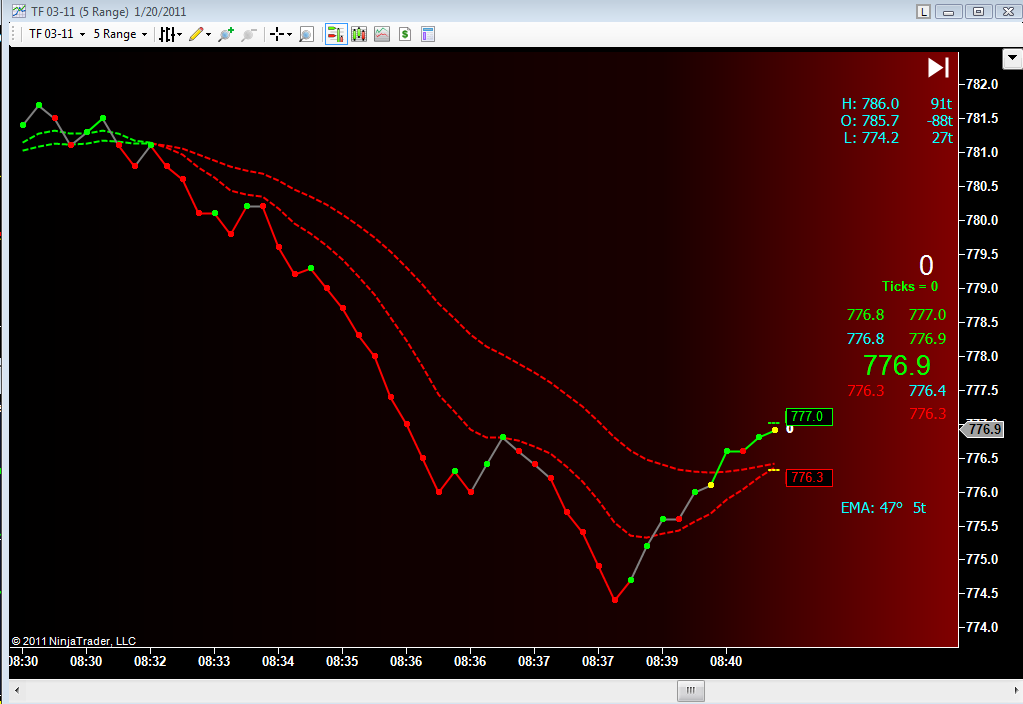This screenshot has height=704, width=1023.
Task: Click the 08:40 time axis label
Action: [726, 661]
